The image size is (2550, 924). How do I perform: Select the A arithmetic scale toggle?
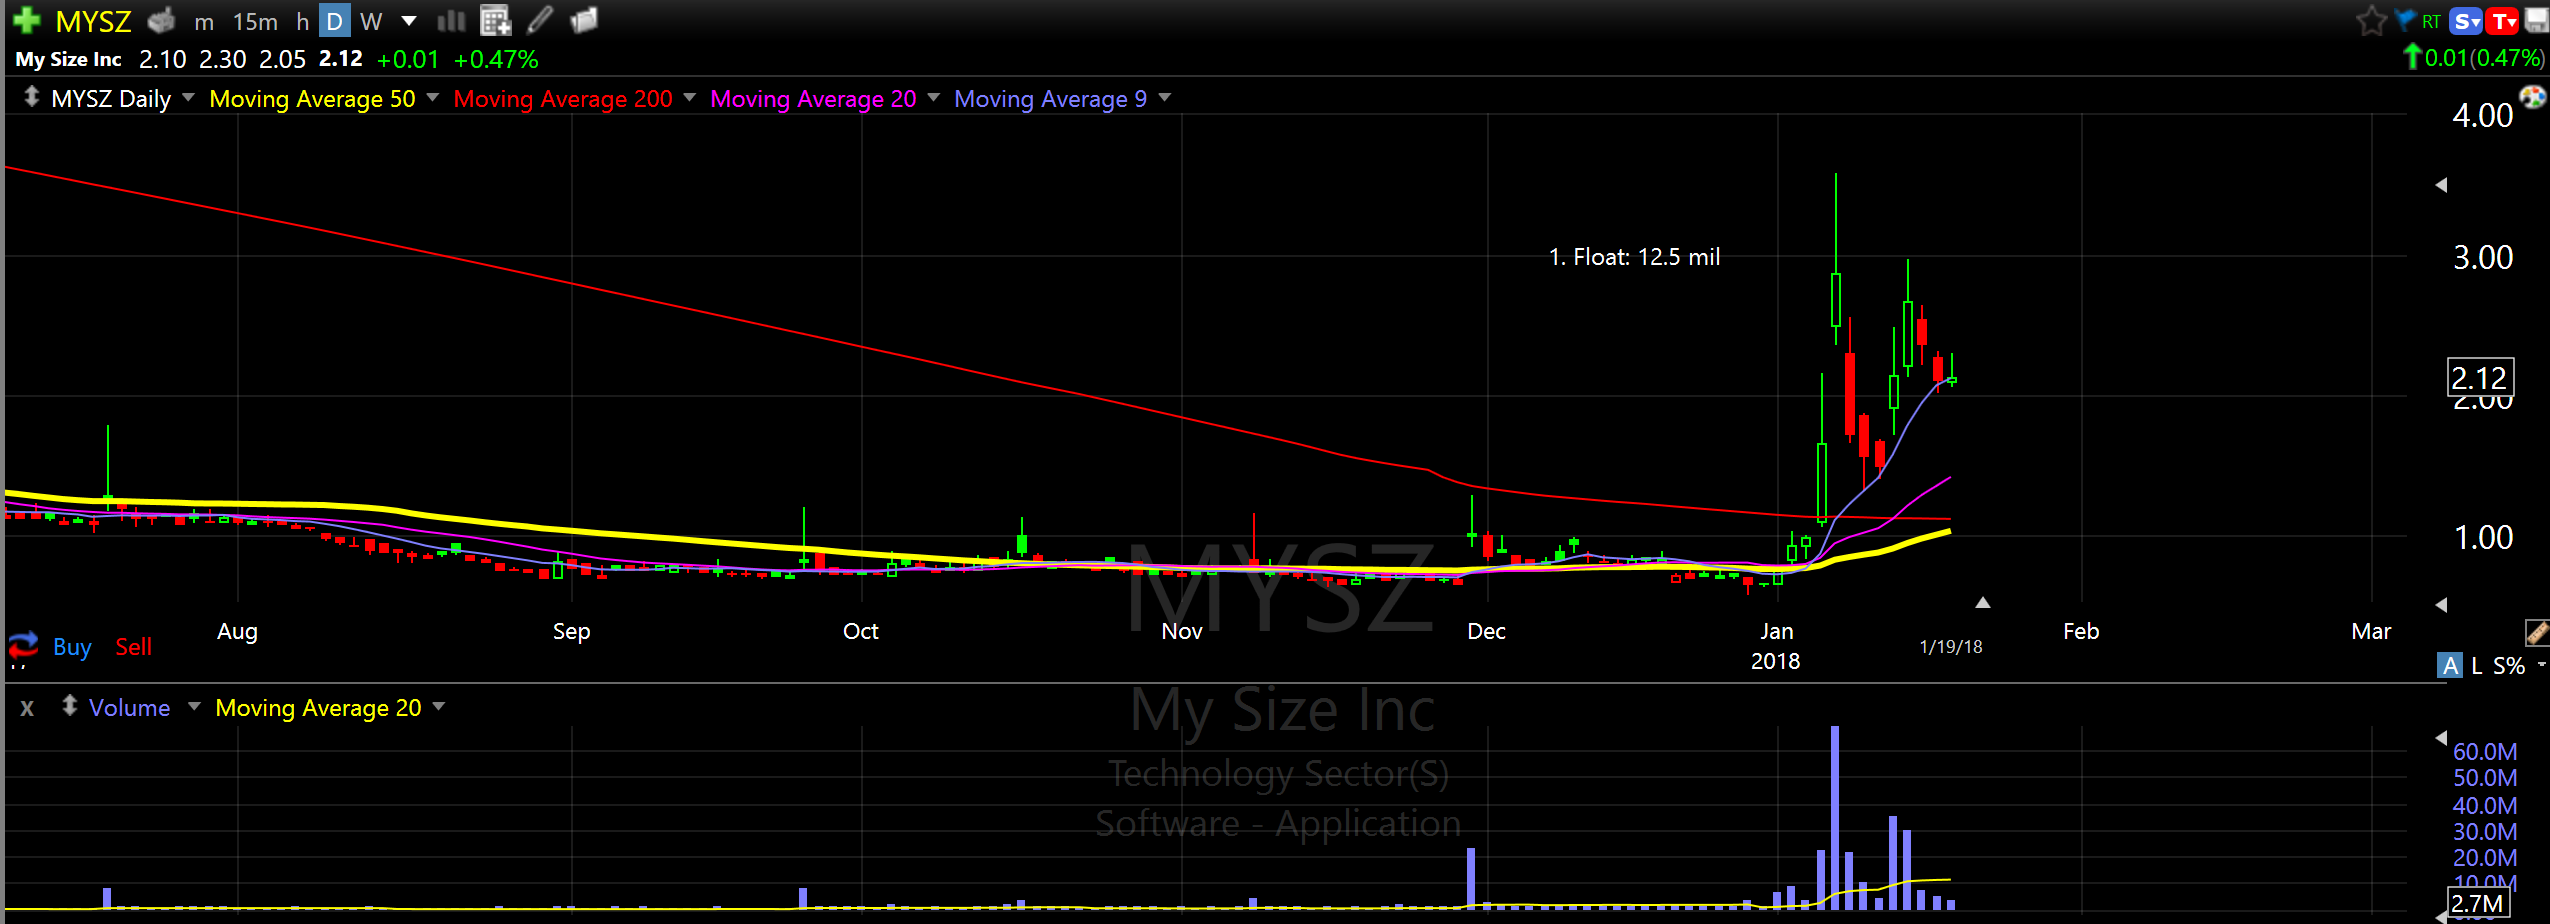coord(2450,665)
